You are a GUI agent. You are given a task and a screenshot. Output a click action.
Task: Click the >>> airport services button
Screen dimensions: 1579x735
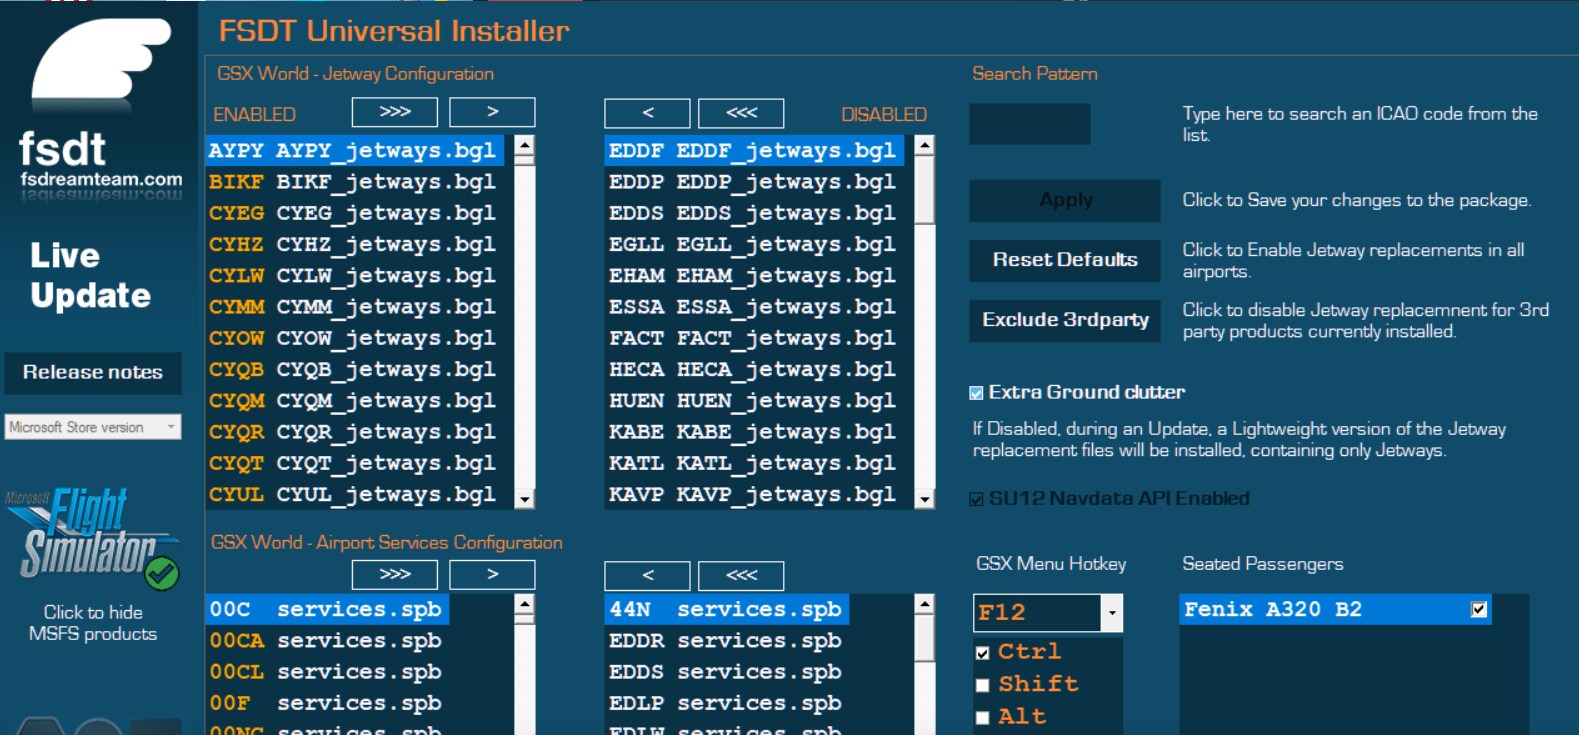pyautogui.click(x=395, y=574)
